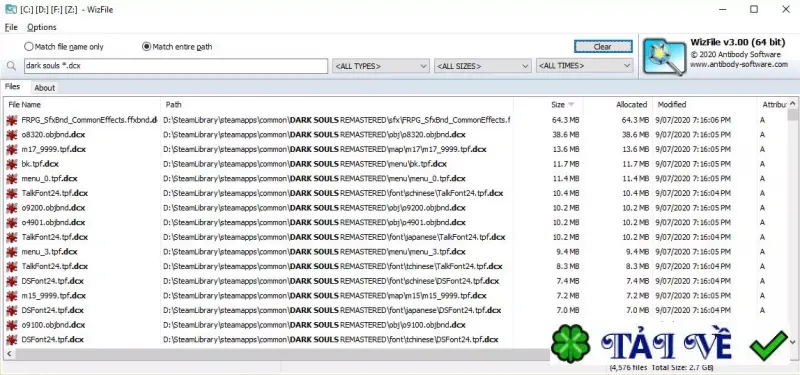Screen dimensions: 800x375
Task: Click path ending font\japanese\TalkFont24.tpf.dcx
Action: (334, 237)
